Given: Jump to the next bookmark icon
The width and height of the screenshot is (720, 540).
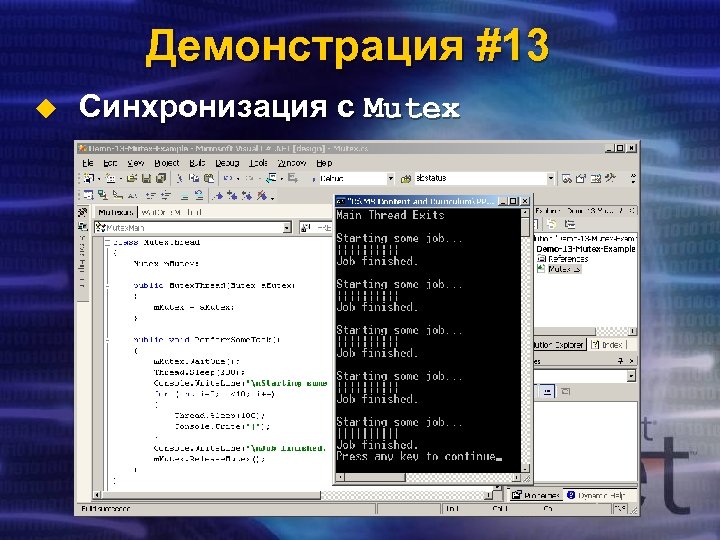Looking at the screenshot, I should coord(232,196).
